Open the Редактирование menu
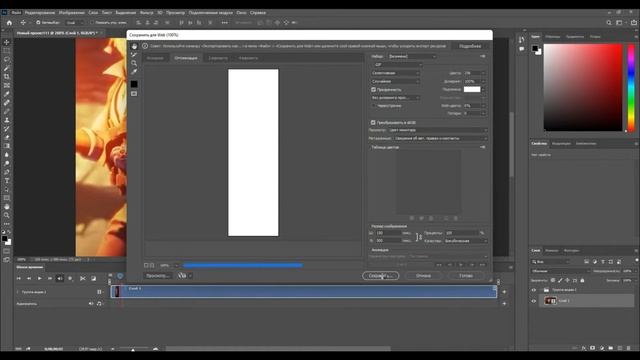Viewport: 640px width, 360px height. [x=40, y=13]
